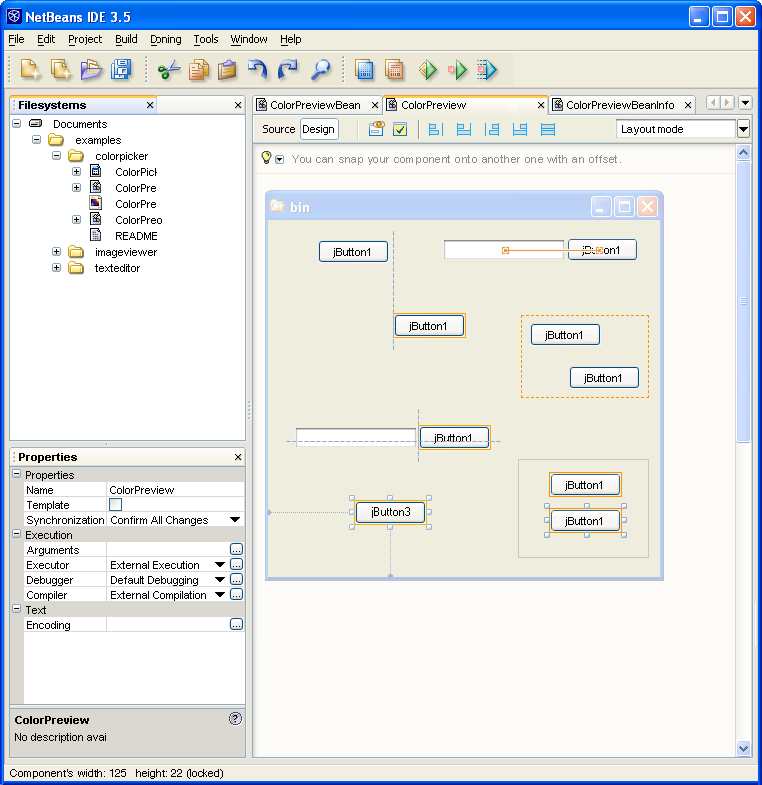Image resolution: width=762 pixels, height=785 pixels.
Task: Click the editor vertical scrollbar thumb
Action: (x=743, y=301)
